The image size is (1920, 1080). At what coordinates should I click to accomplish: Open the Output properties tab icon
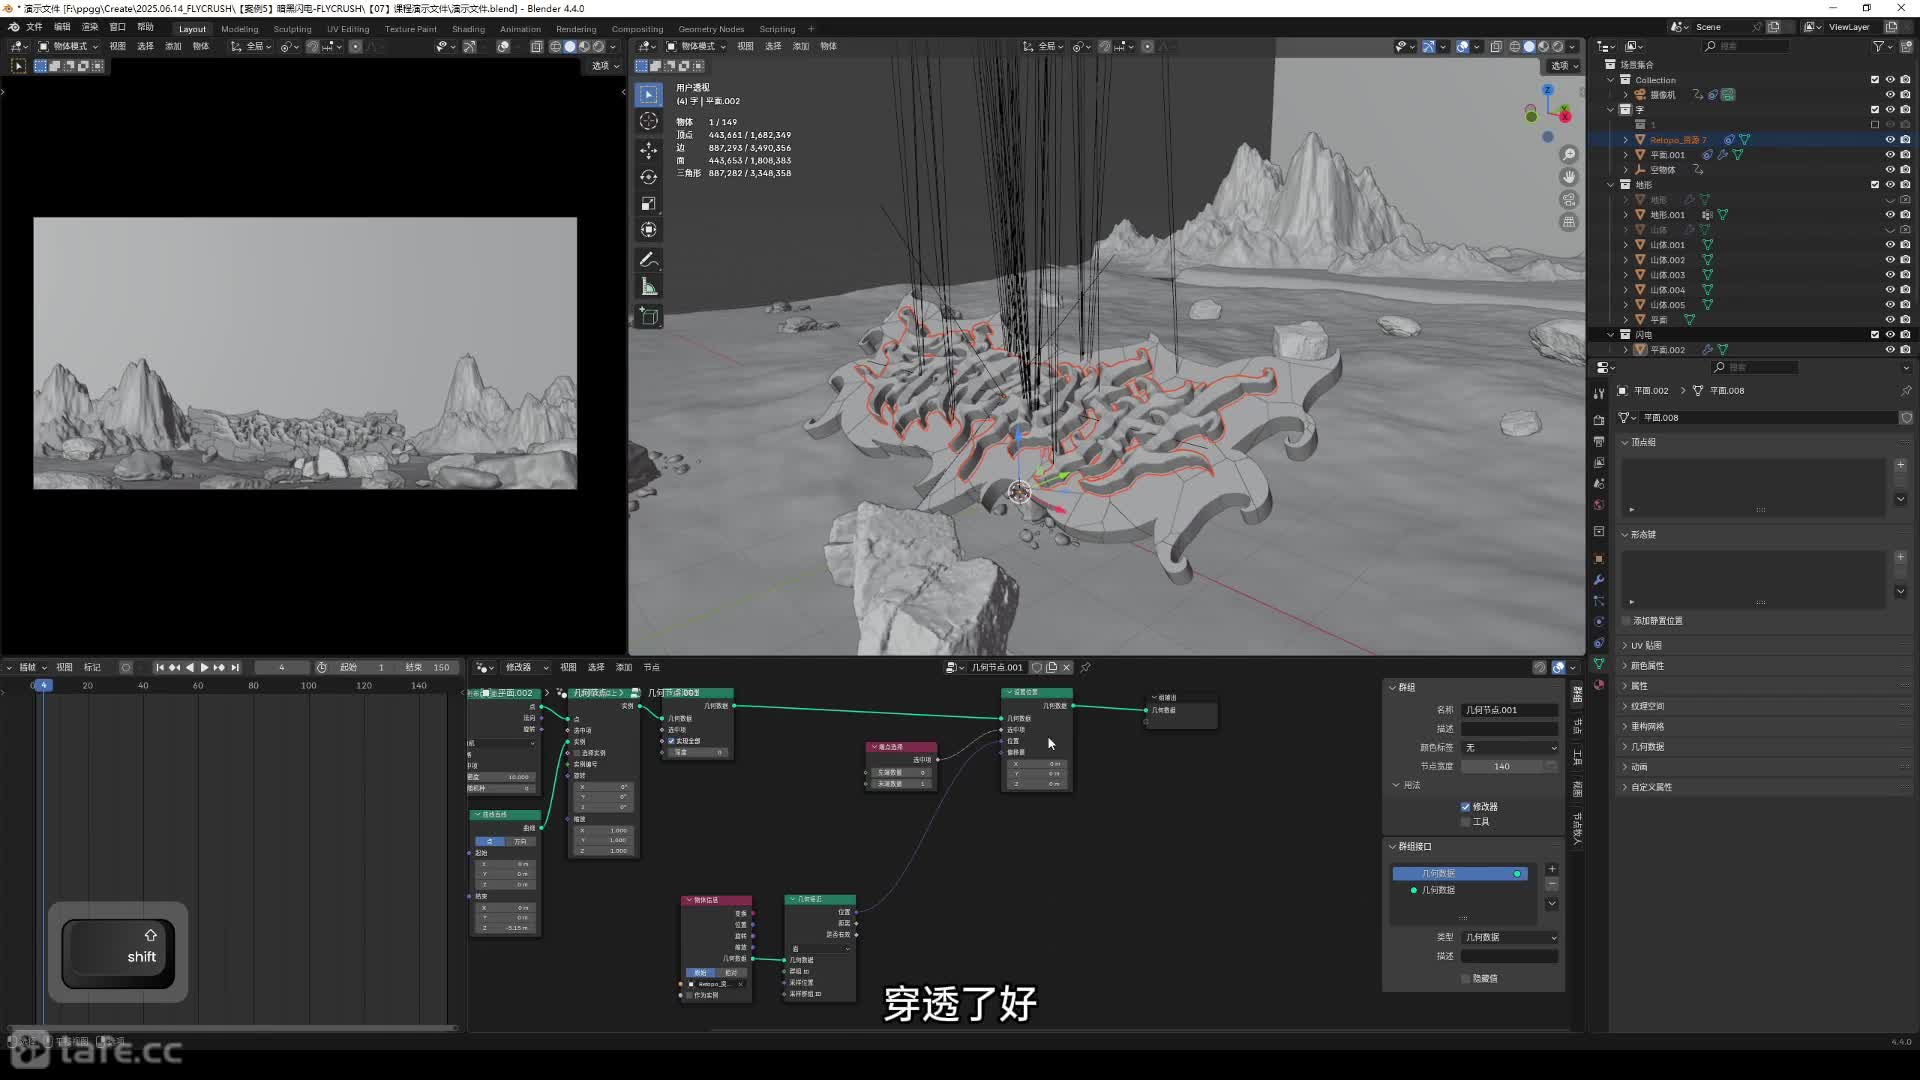pos(1599,441)
